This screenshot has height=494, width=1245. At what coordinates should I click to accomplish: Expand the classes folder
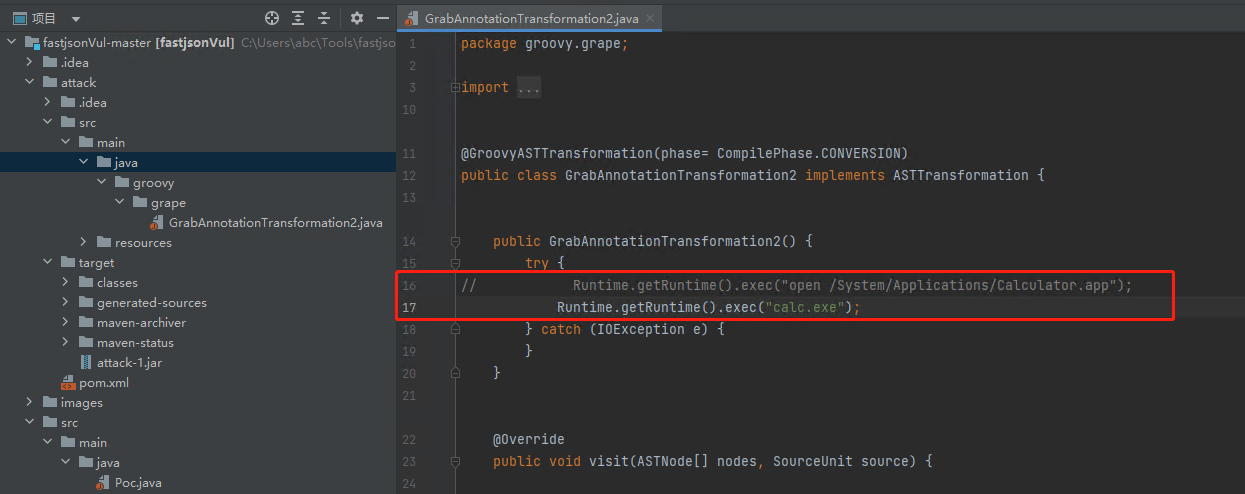[x=65, y=282]
